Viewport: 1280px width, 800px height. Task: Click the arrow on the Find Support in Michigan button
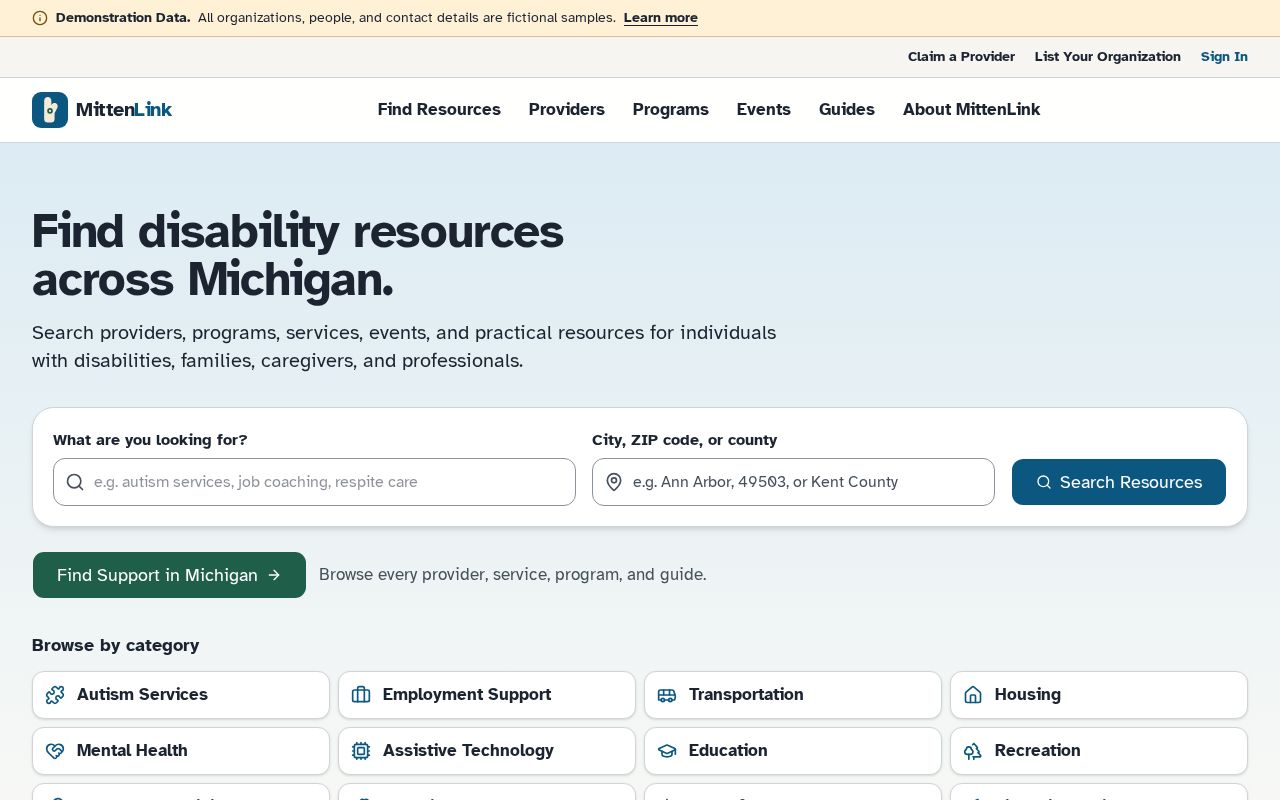pos(274,575)
